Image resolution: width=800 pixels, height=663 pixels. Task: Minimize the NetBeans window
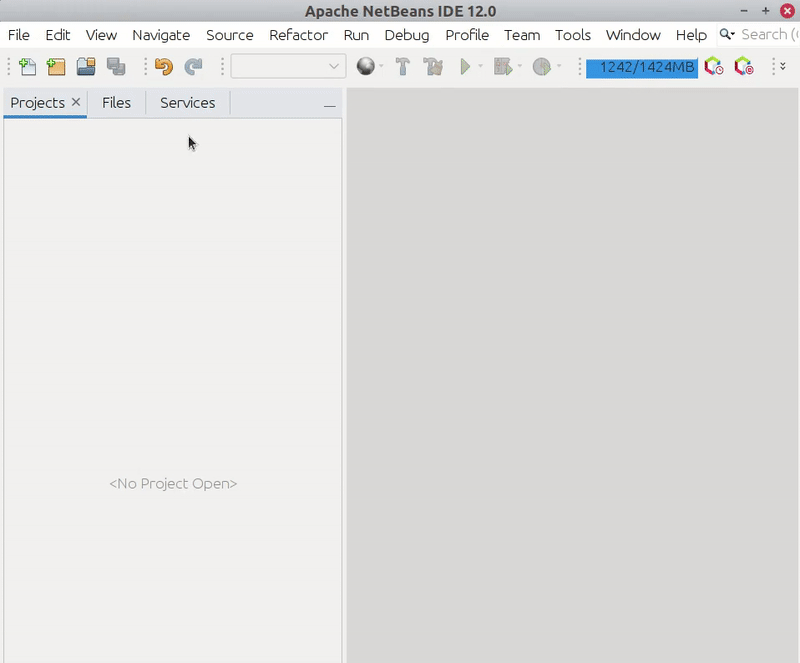744,11
